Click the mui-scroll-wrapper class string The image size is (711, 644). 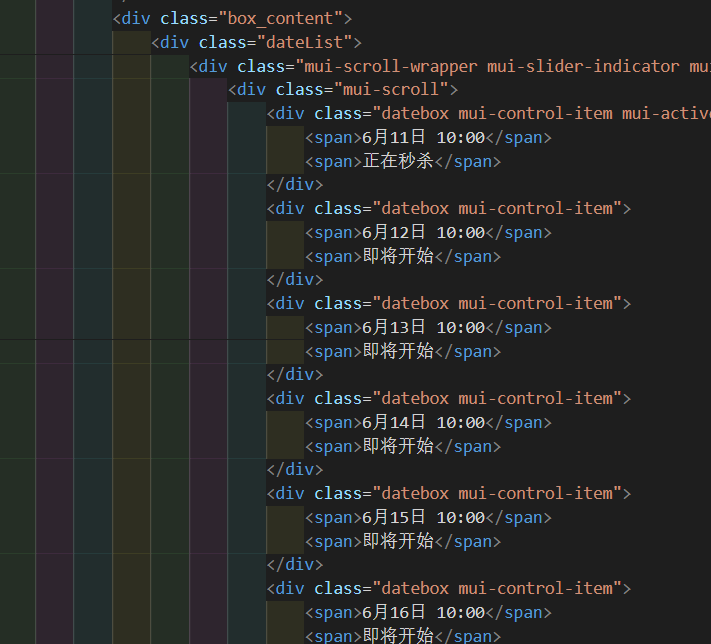503,67
